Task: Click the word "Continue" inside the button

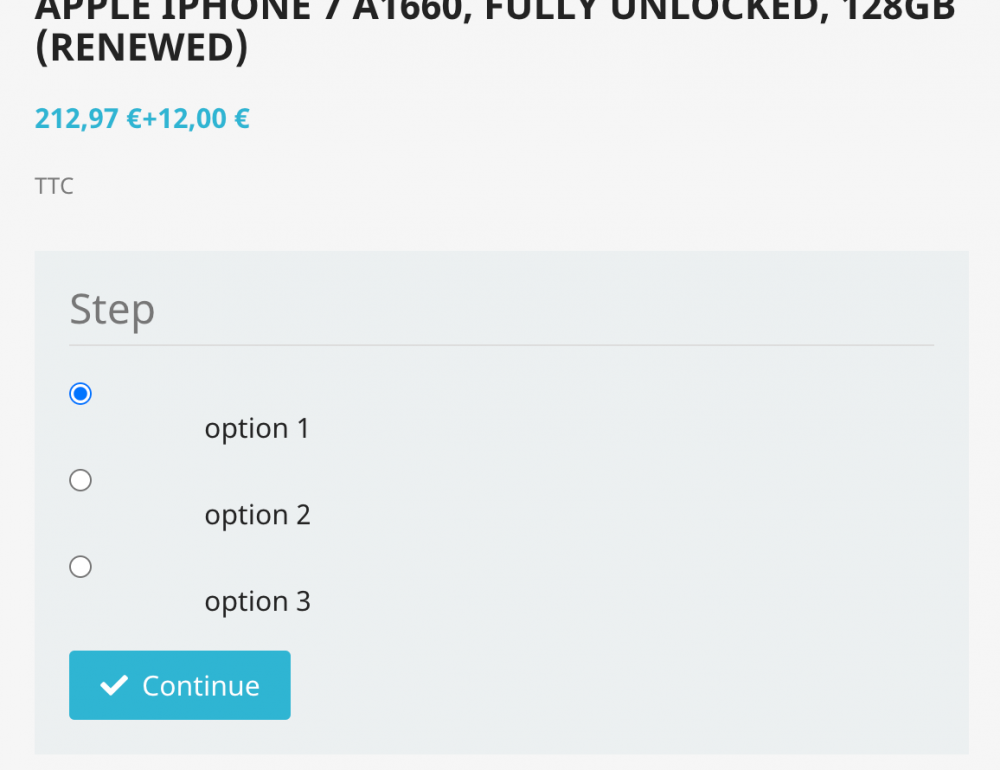Action: [x=201, y=686]
